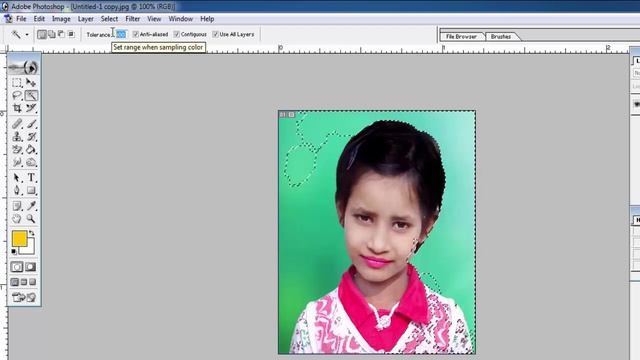Click the slice badge at image corner

coord(287,115)
